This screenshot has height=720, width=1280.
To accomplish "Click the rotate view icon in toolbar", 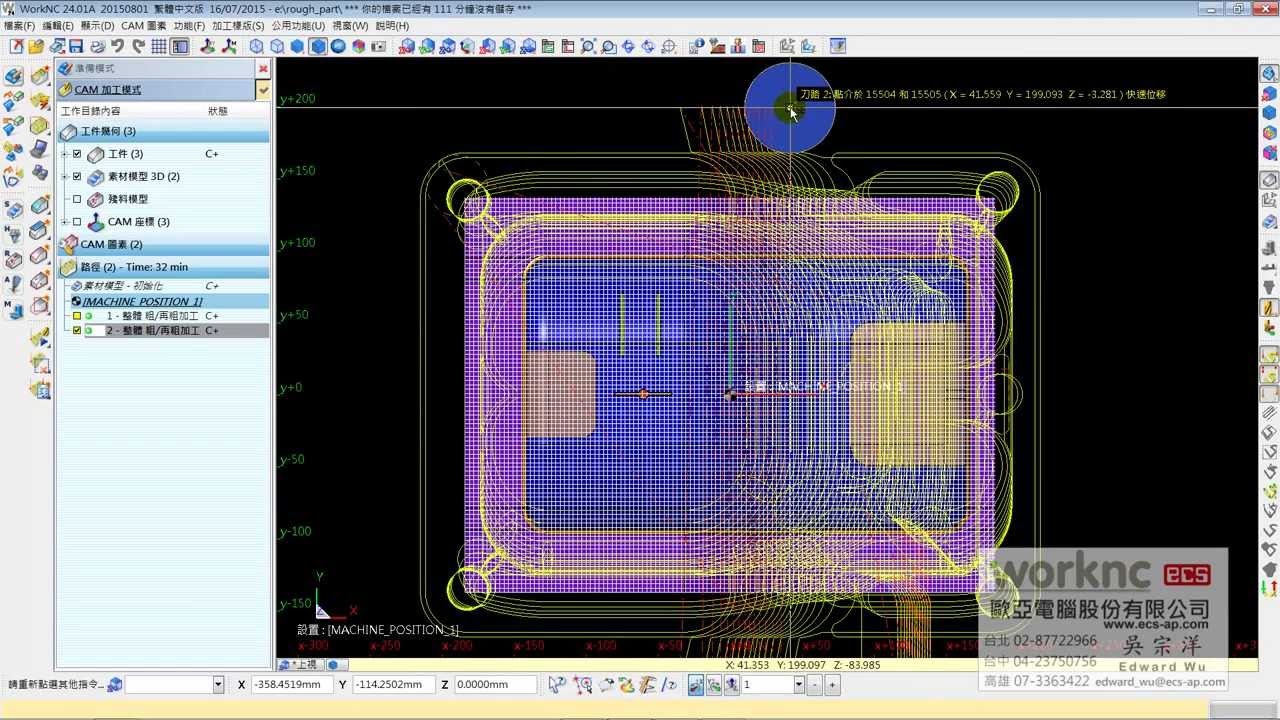I will [x=628, y=46].
